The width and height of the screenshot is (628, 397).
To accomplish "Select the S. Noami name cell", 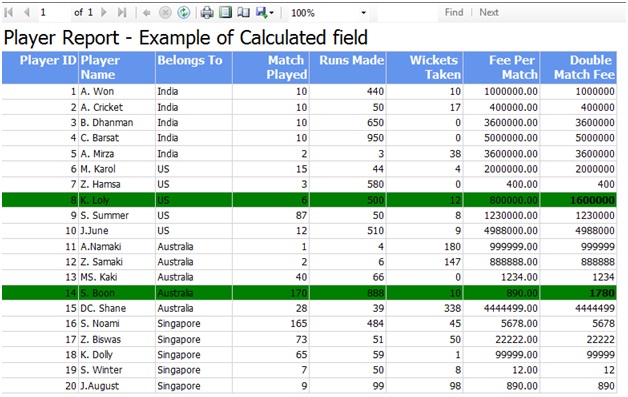I will [x=117, y=324].
